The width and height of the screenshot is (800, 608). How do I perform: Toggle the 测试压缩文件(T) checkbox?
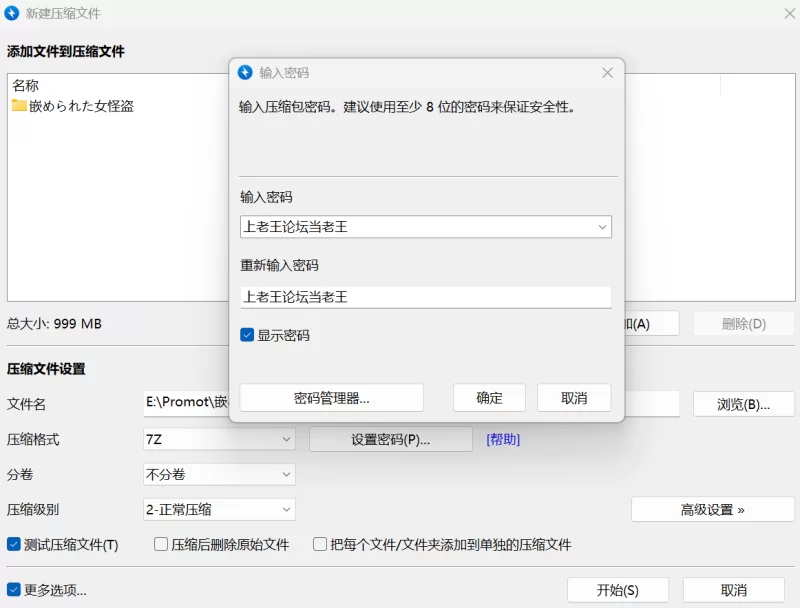point(14,544)
